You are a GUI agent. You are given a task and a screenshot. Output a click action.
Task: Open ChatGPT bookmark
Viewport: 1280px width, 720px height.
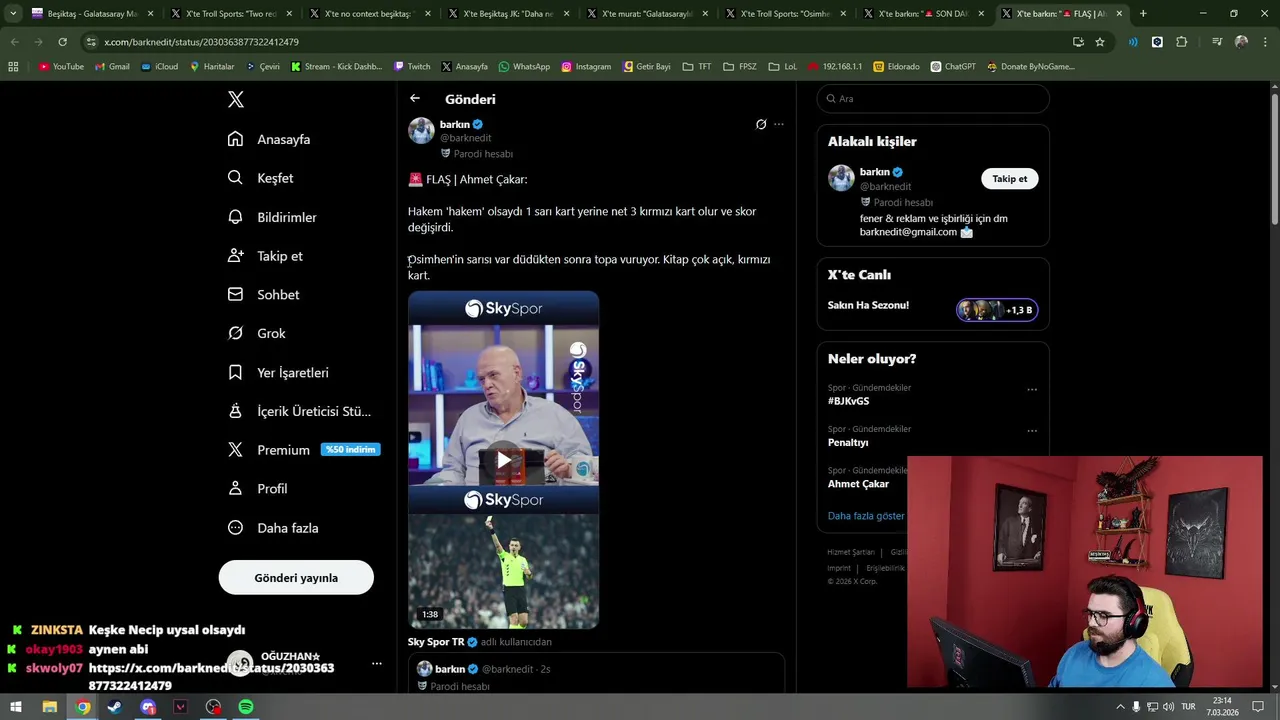click(953, 67)
